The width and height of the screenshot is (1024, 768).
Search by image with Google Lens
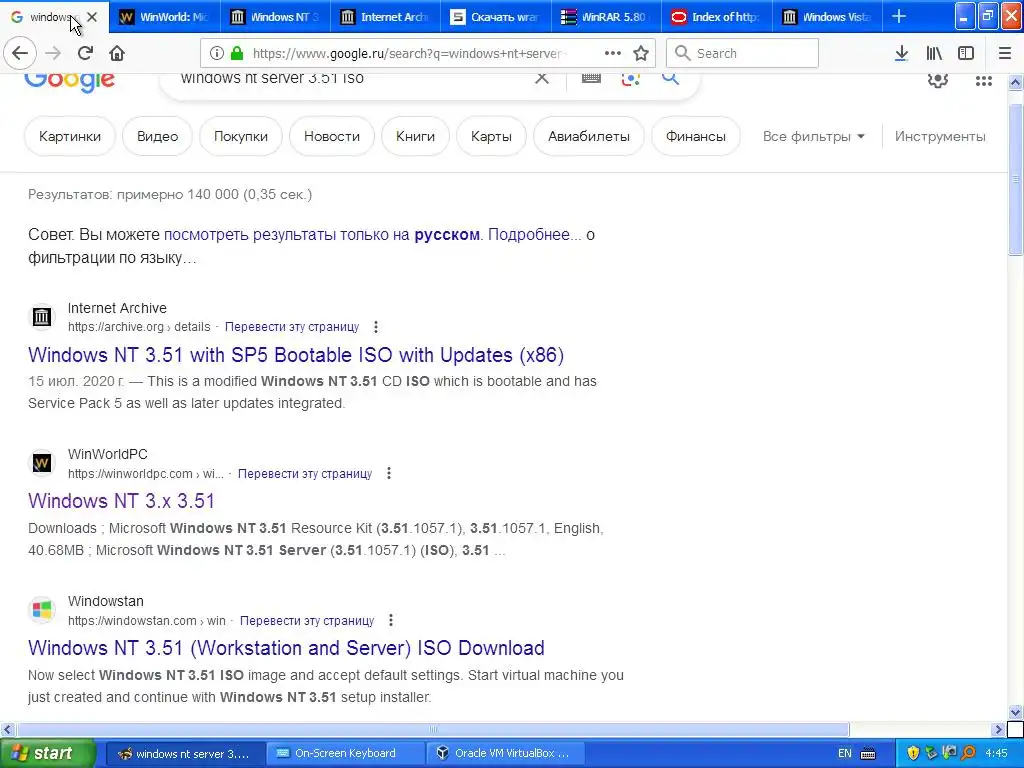631,79
